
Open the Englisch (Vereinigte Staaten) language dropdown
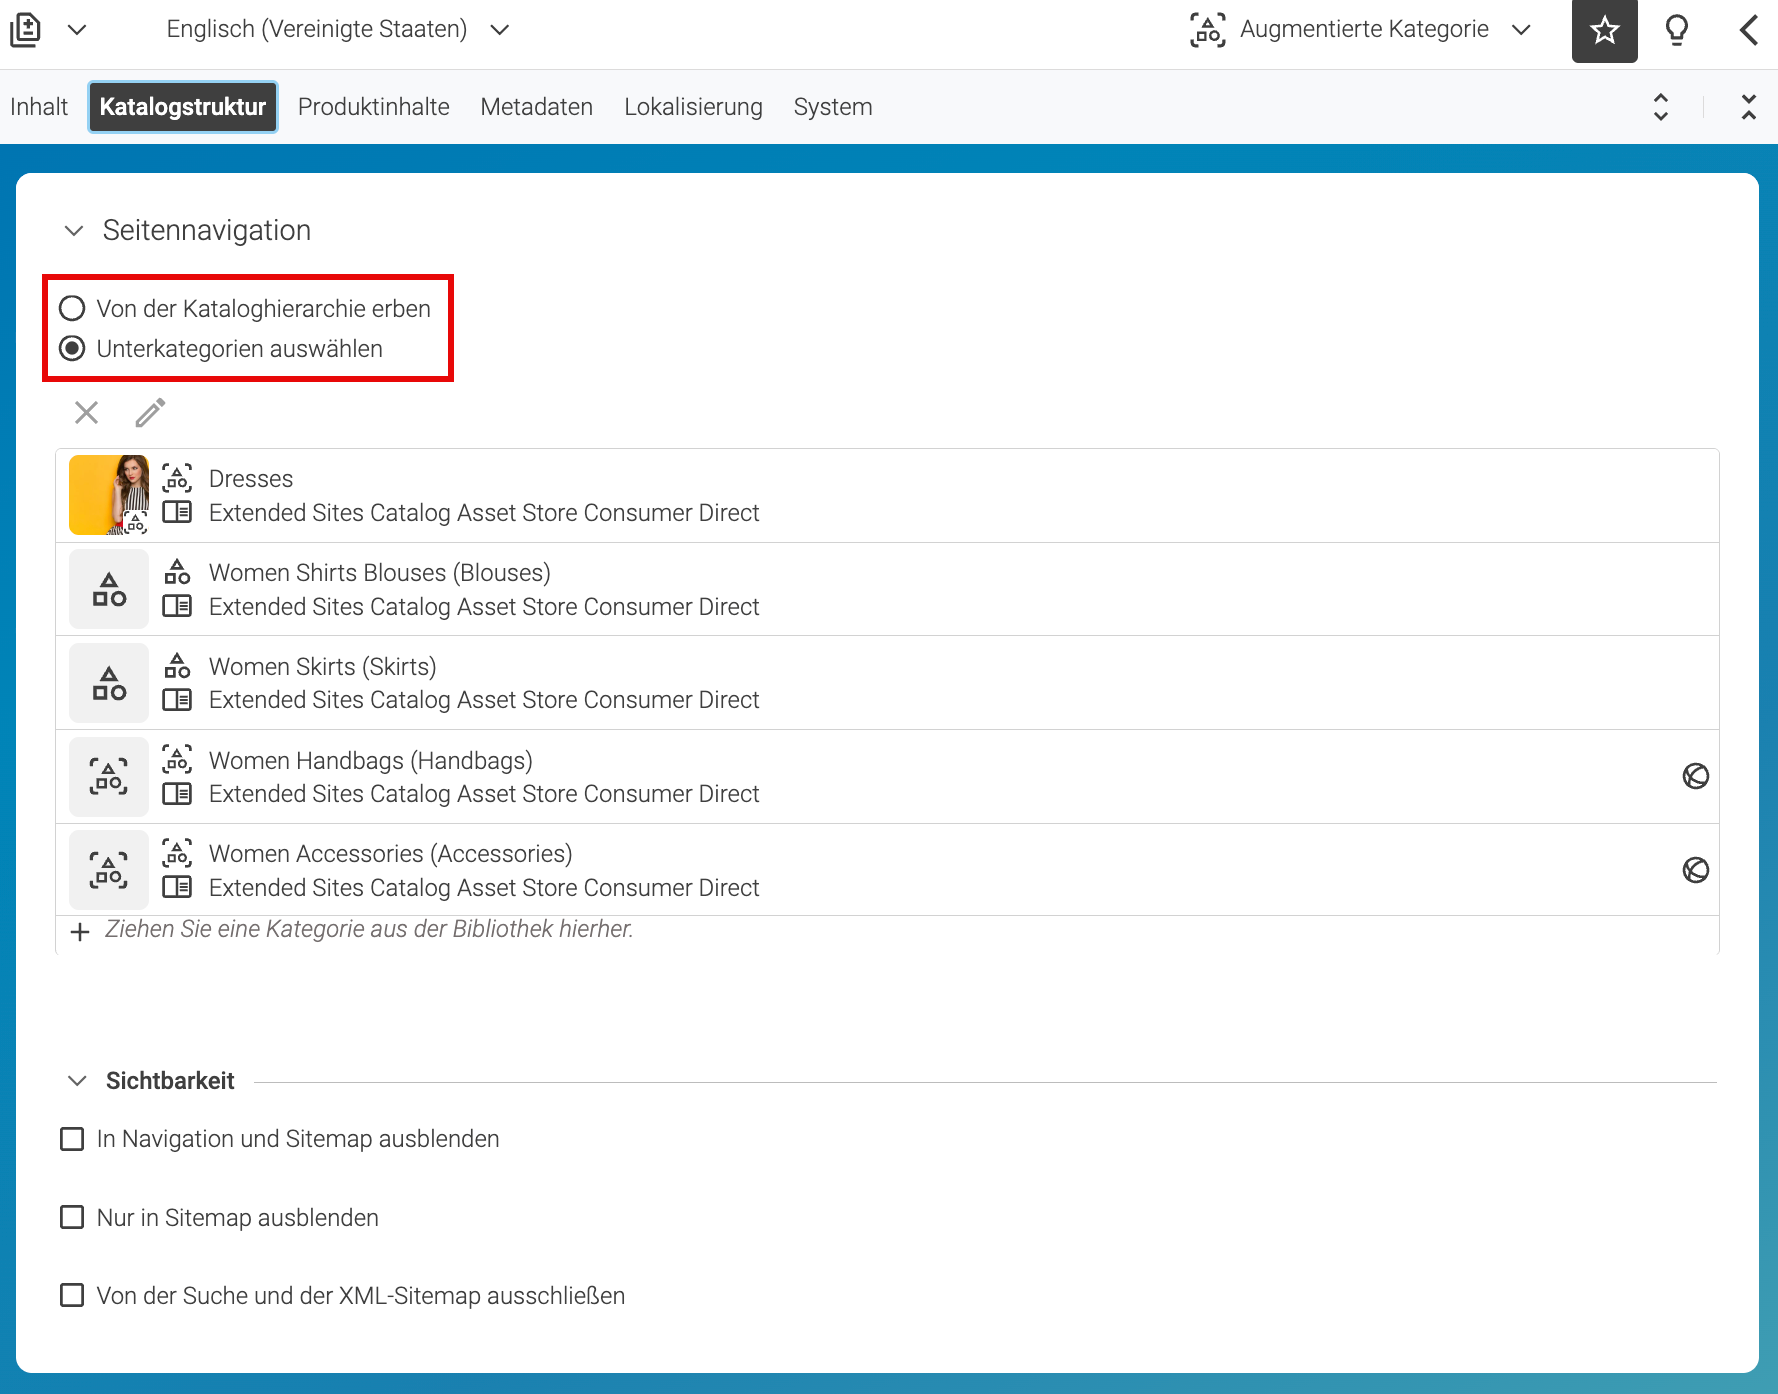[338, 30]
